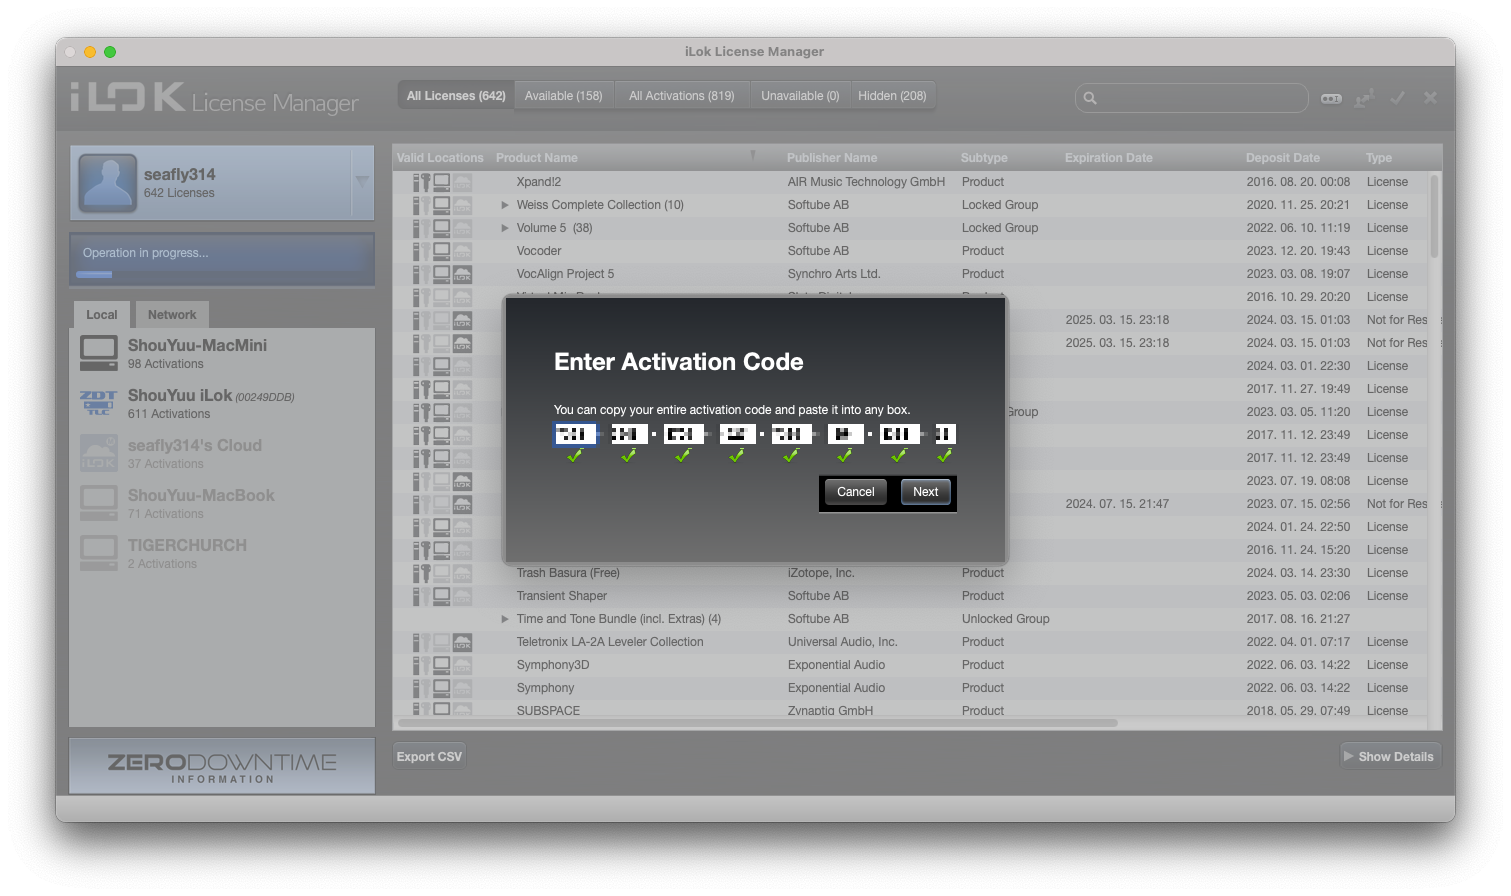Click the Export CSV button
Screen dimensions: 1511x896
pyautogui.click(x=429, y=757)
